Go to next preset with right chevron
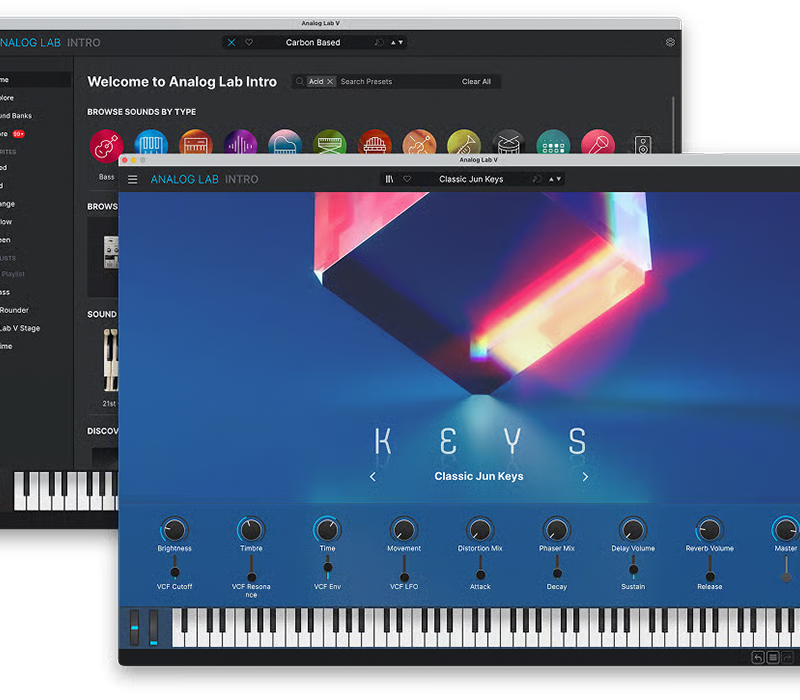Image resolution: width=800 pixels, height=700 pixels. (585, 477)
